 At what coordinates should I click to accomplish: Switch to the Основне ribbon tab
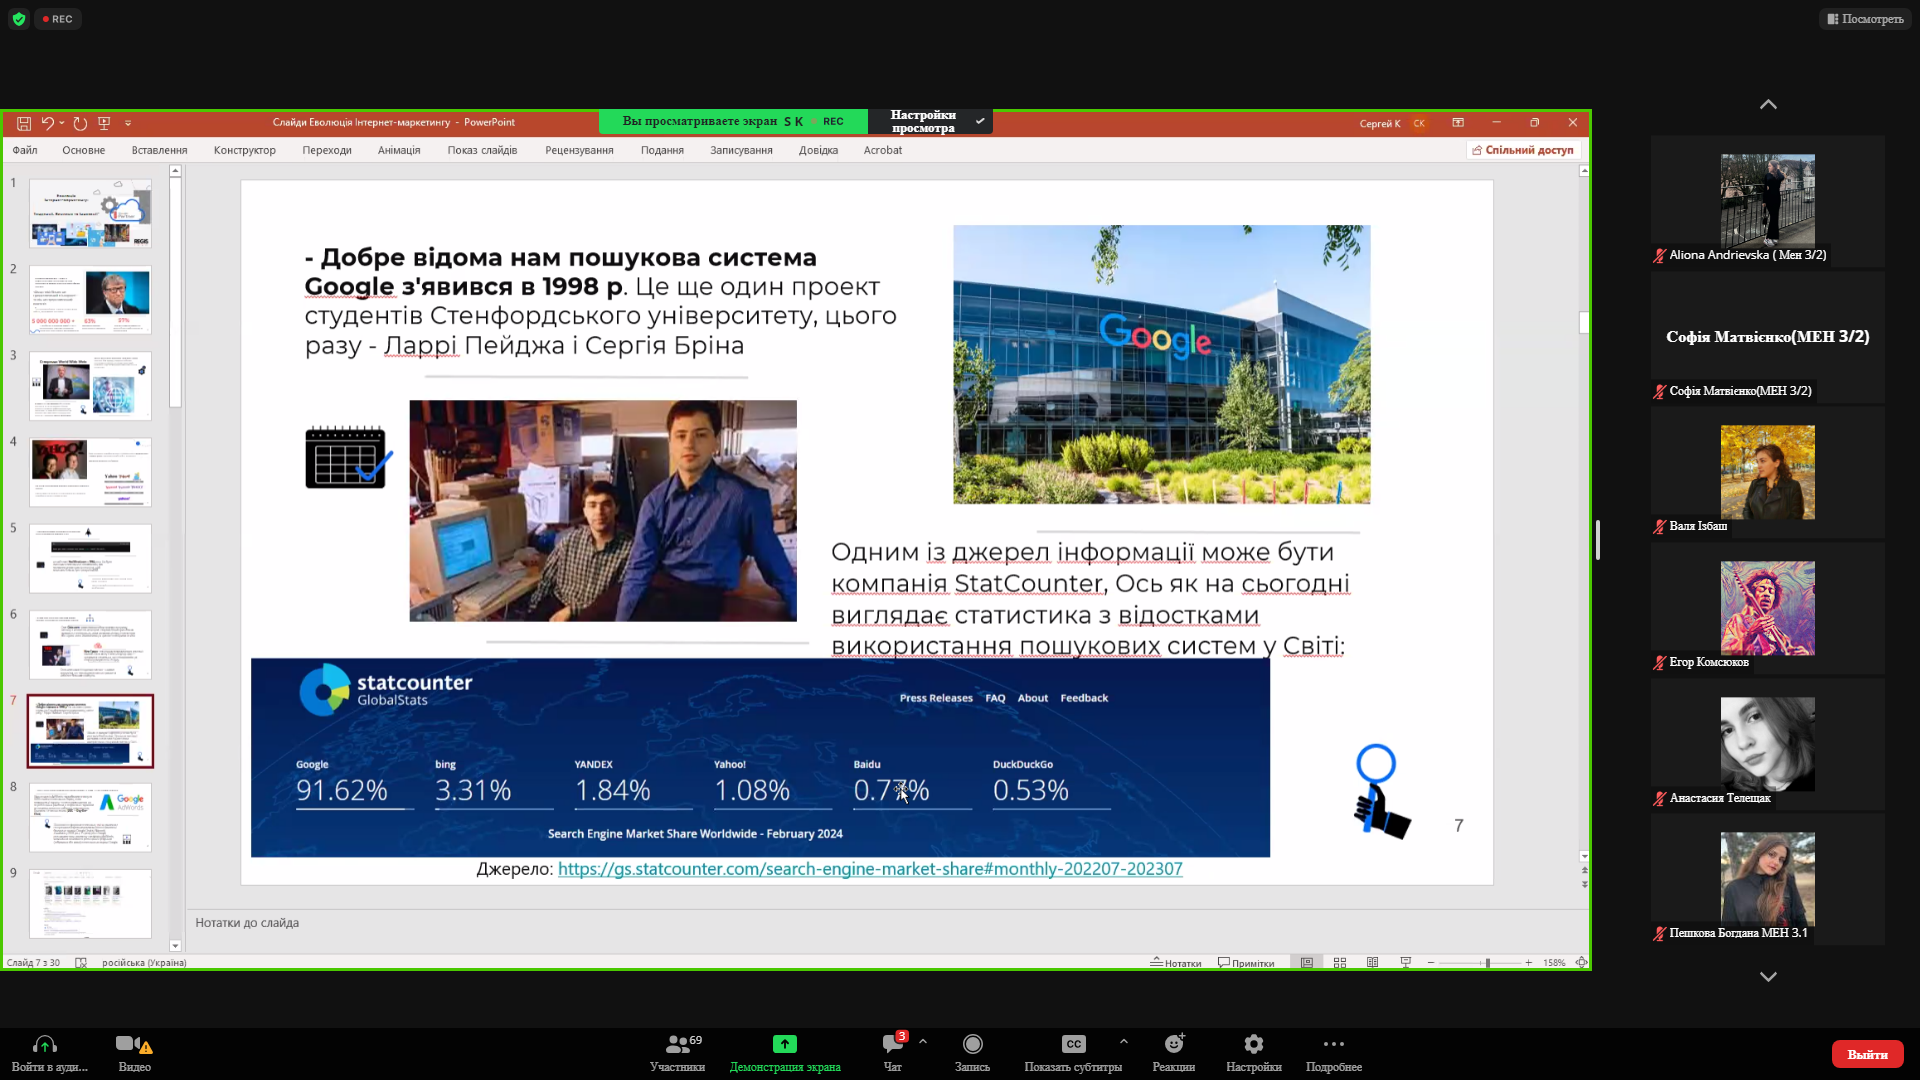[83, 150]
